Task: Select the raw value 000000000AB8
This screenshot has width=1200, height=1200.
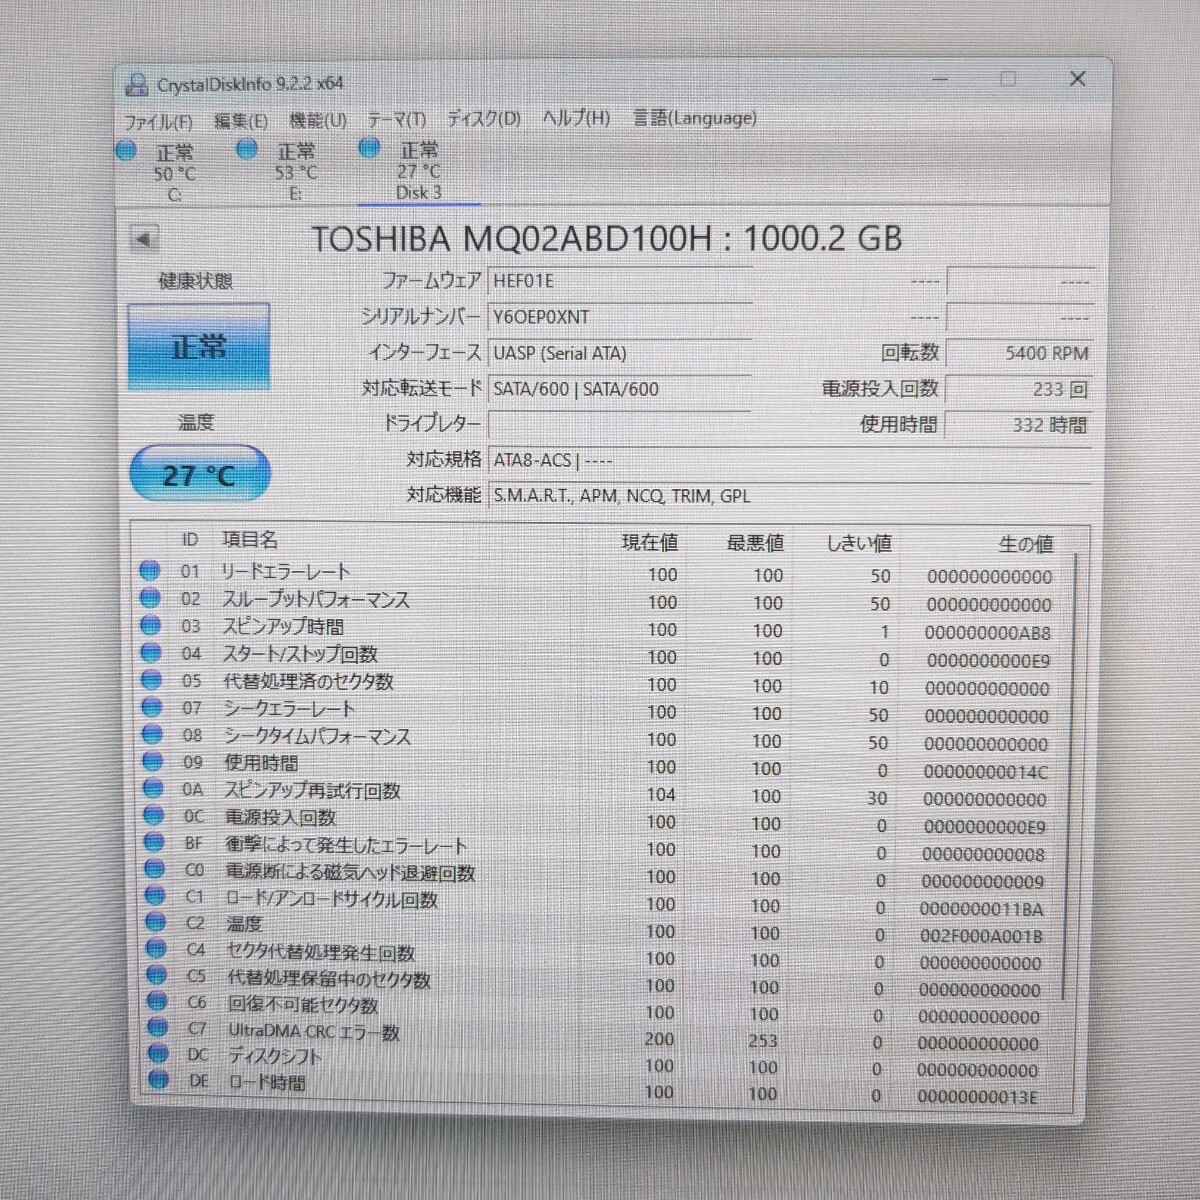Action: 987,633
